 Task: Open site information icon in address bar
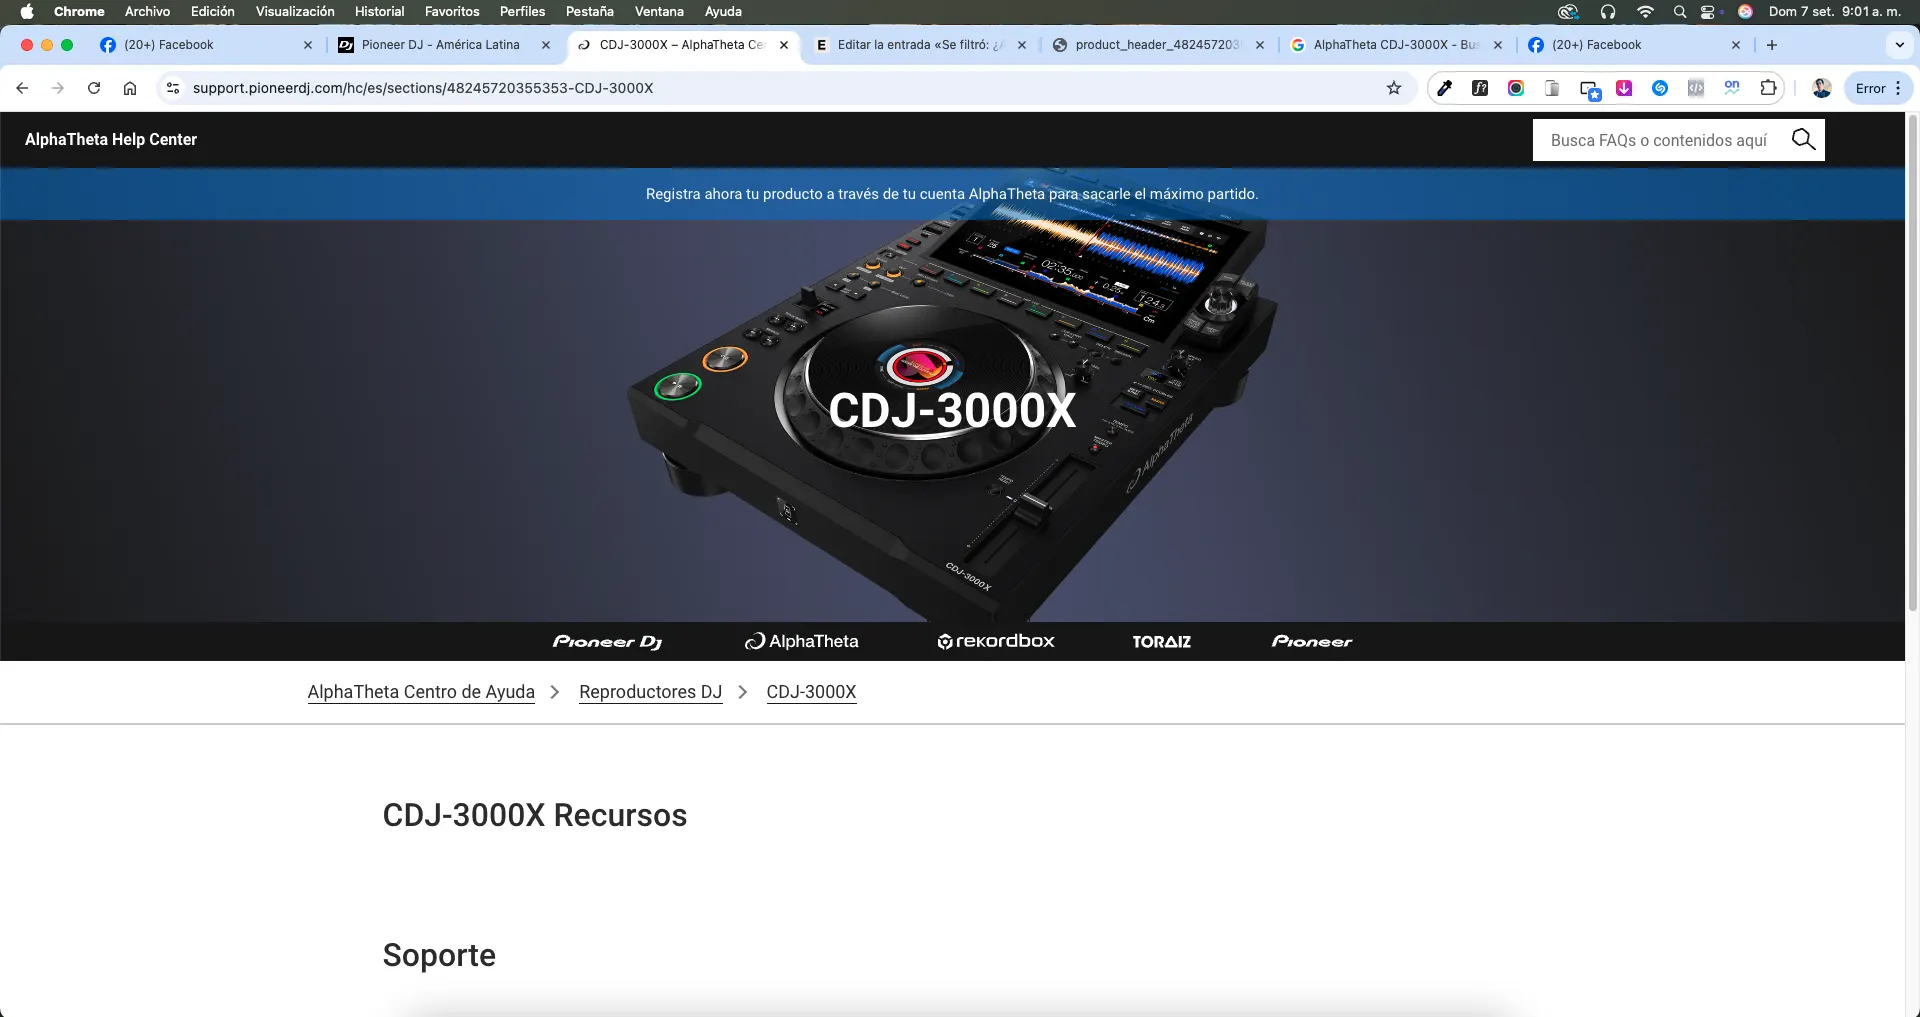point(173,88)
